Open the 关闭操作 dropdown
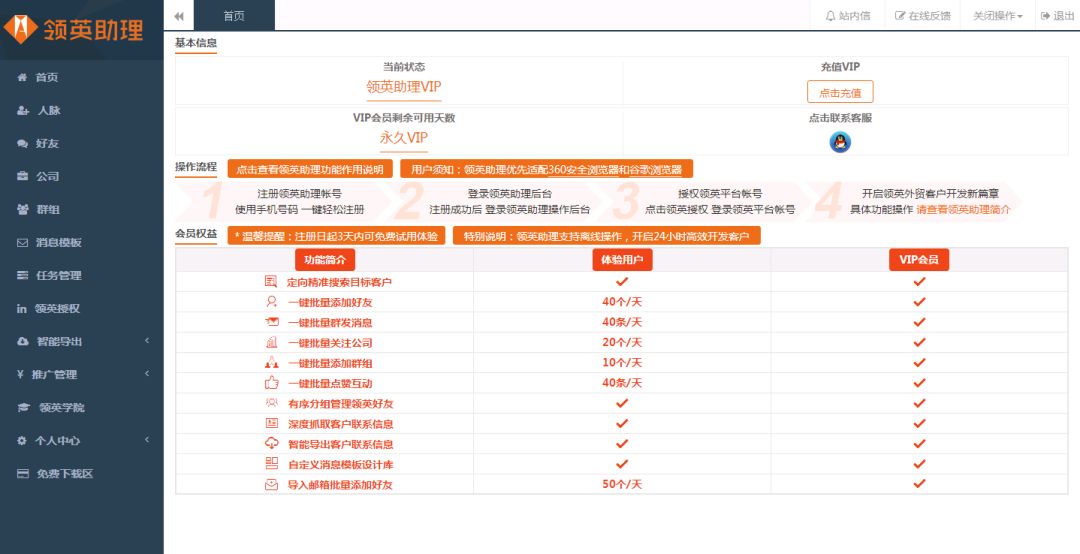1080x554 pixels. click(x=997, y=16)
